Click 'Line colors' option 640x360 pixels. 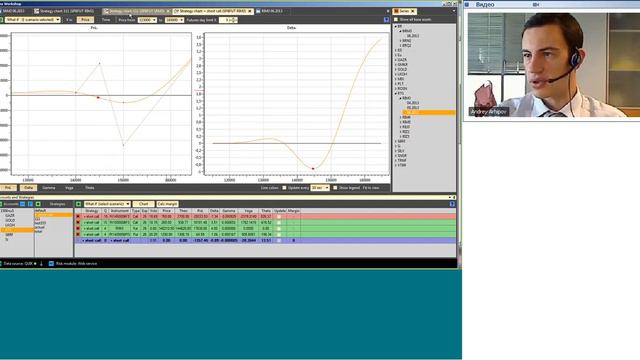pyautogui.click(x=269, y=188)
